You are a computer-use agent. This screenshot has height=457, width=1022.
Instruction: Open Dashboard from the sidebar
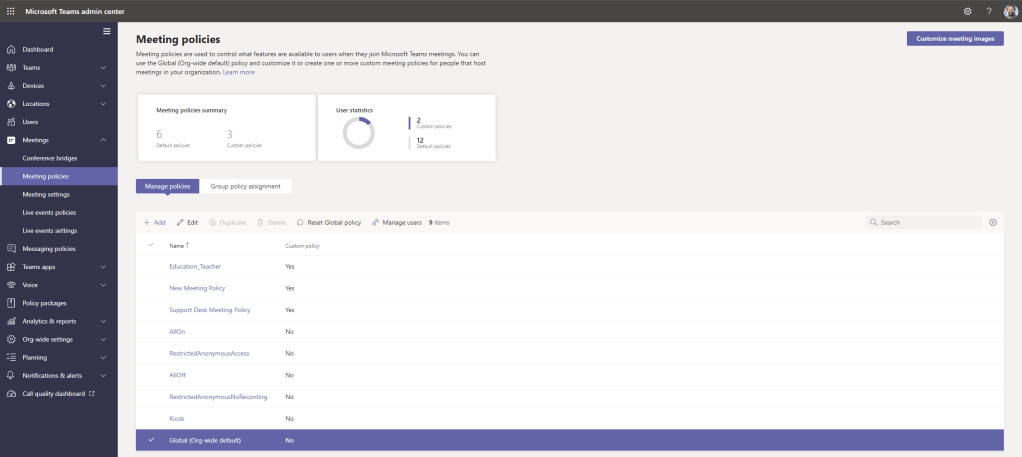(38, 49)
